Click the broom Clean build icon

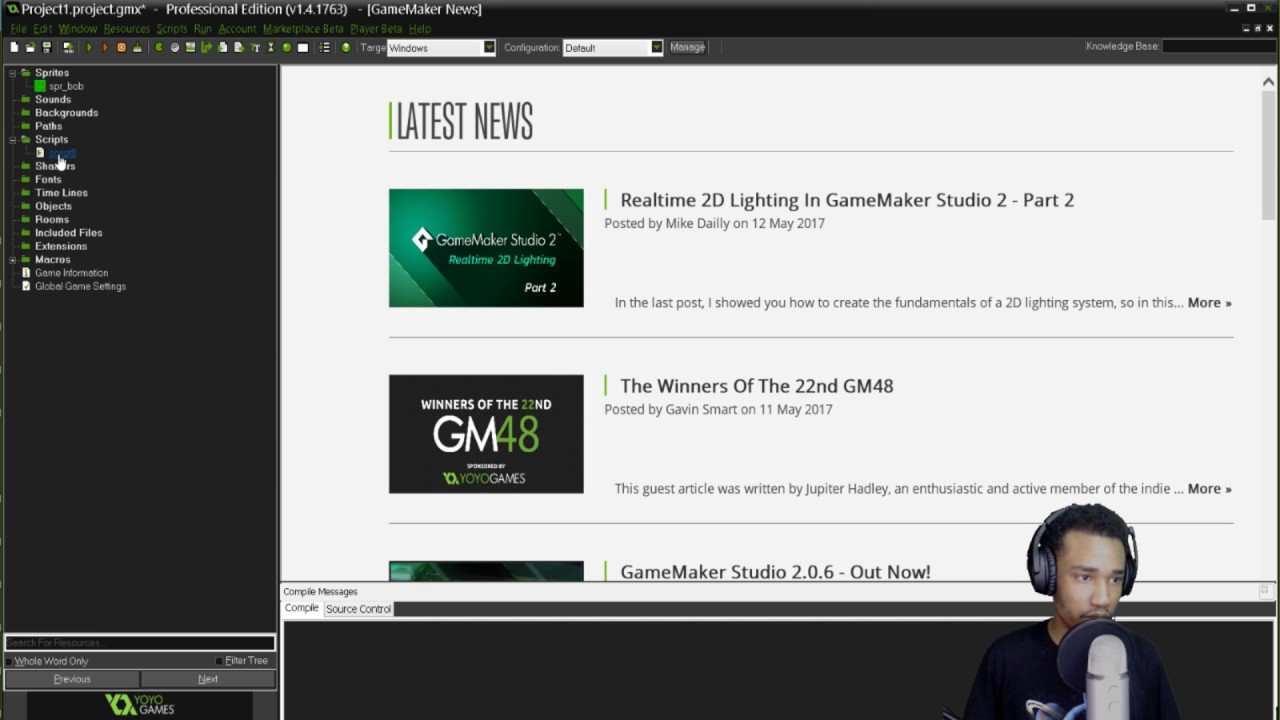point(138,47)
